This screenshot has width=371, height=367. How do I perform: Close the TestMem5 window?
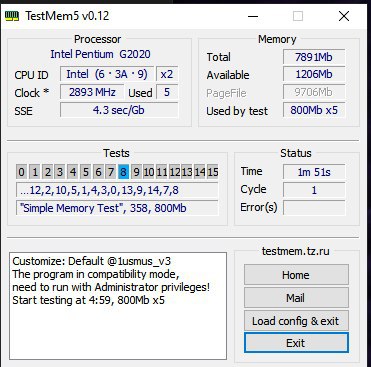pos(344,16)
